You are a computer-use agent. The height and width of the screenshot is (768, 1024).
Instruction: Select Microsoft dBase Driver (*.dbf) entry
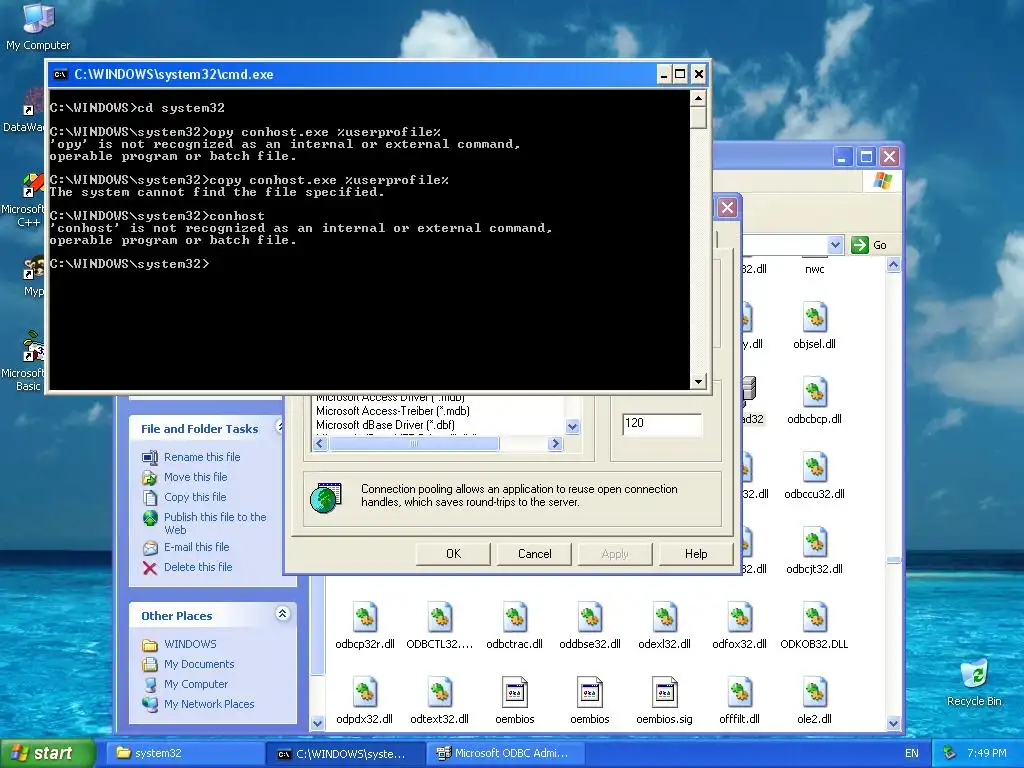click(385, 424)
